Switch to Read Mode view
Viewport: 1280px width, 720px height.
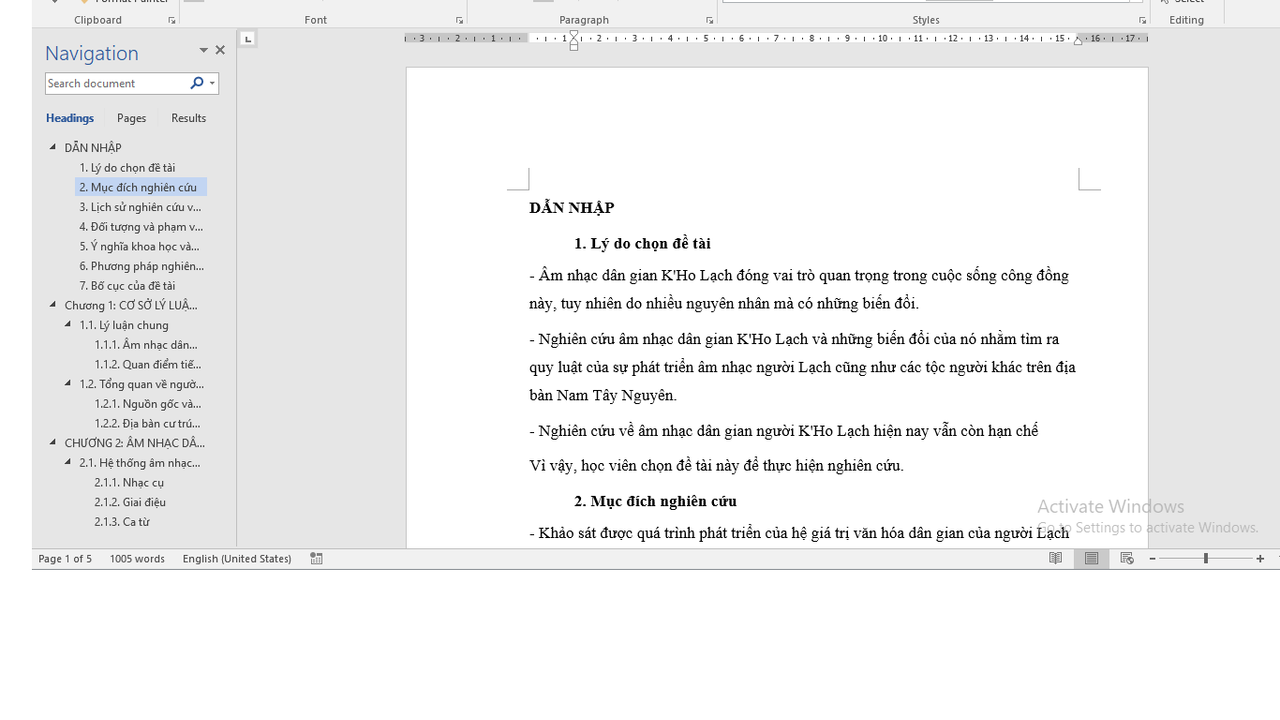pyautogui.click(x=1055, y=559)
